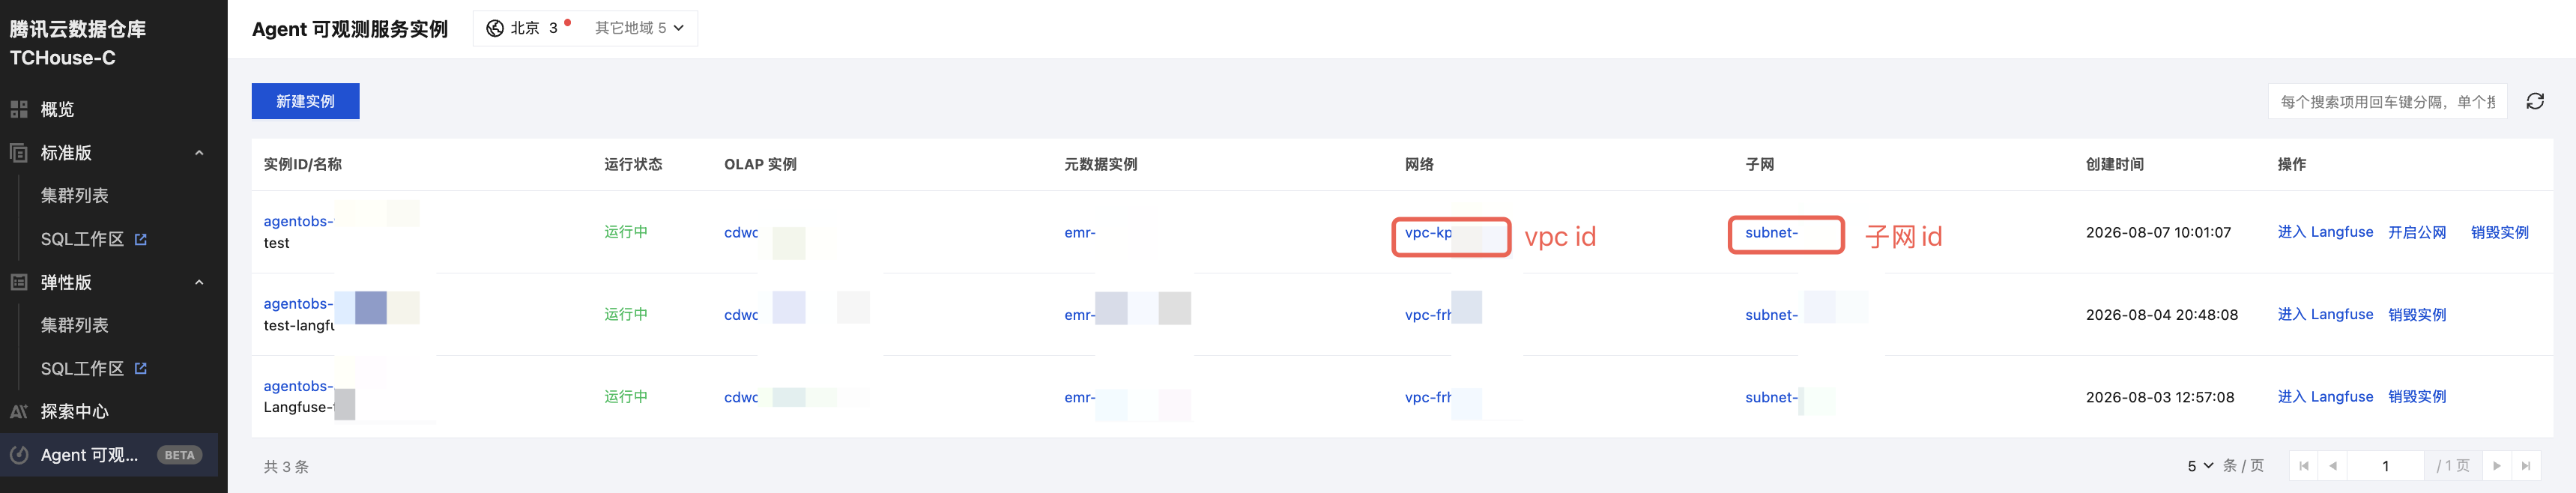Click the refresh icon beside search box
The height and width of the screenshot is (493, 2576).
click(2535, 101)
